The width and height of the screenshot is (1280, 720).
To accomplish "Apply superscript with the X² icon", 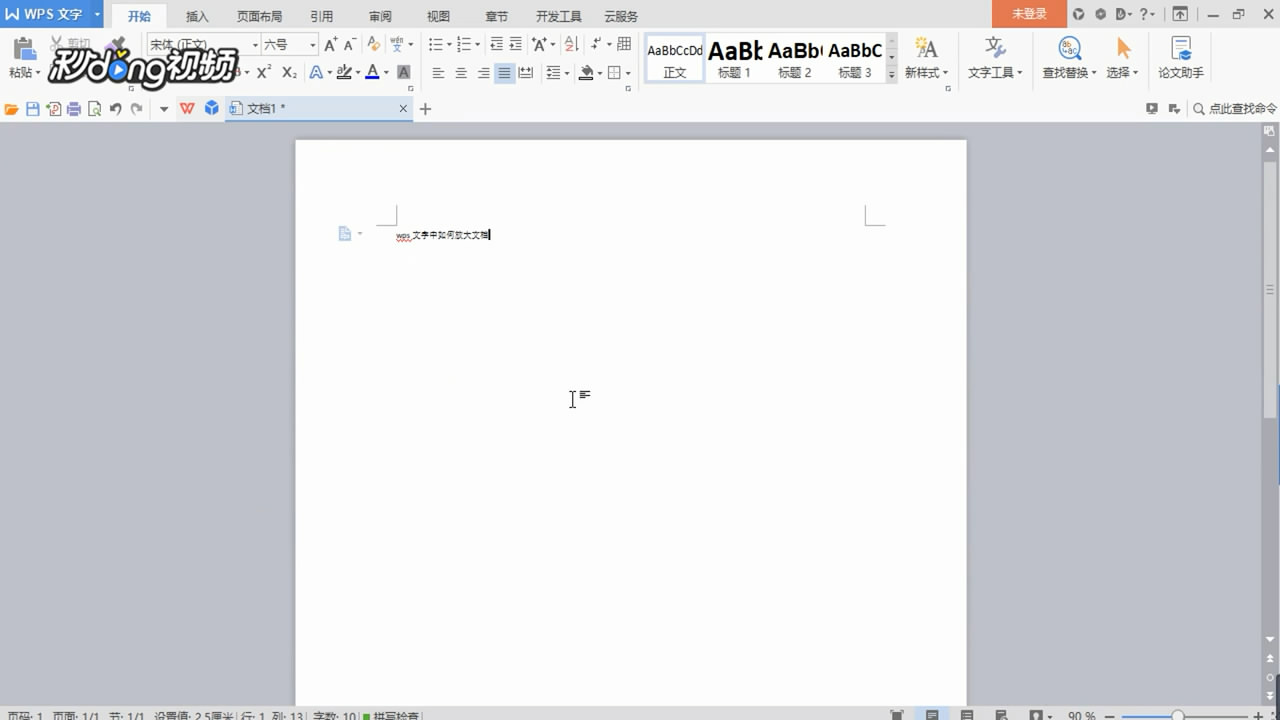I will (x=264, y=72).
